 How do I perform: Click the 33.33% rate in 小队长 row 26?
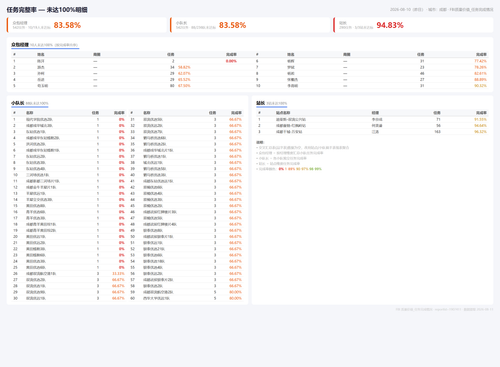coord(118,274)
